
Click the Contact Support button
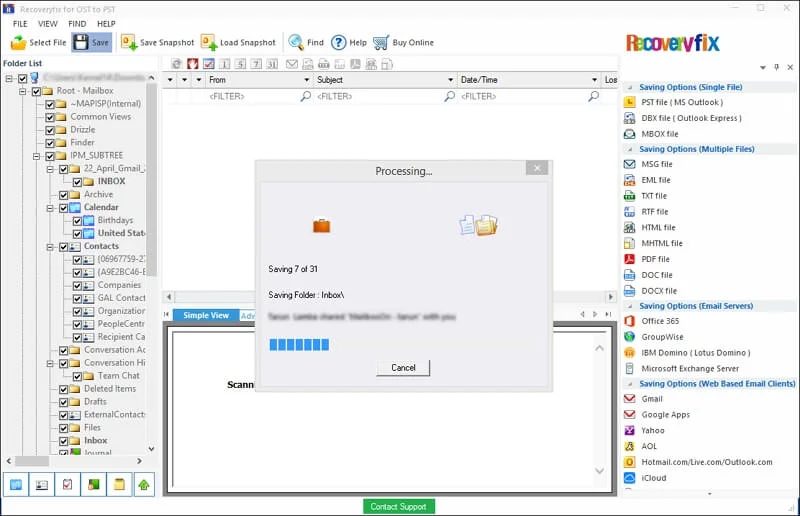[398, 506]
